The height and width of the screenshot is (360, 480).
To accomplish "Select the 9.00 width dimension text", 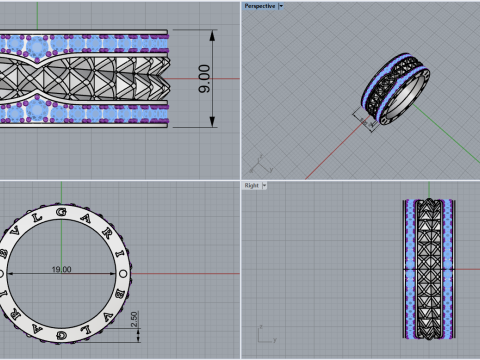I will [x=204, y=79].
